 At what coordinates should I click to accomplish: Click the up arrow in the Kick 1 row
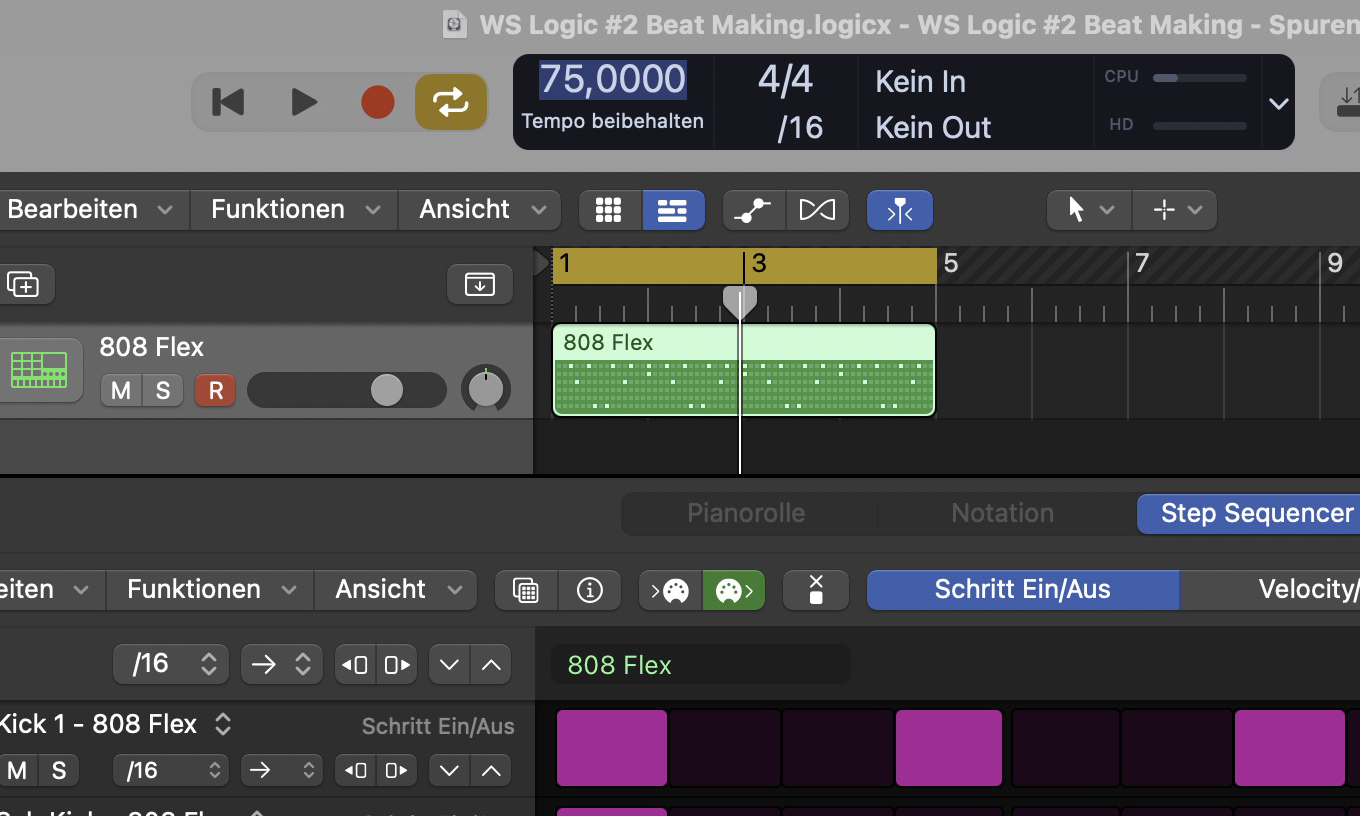tap(491, 770)
